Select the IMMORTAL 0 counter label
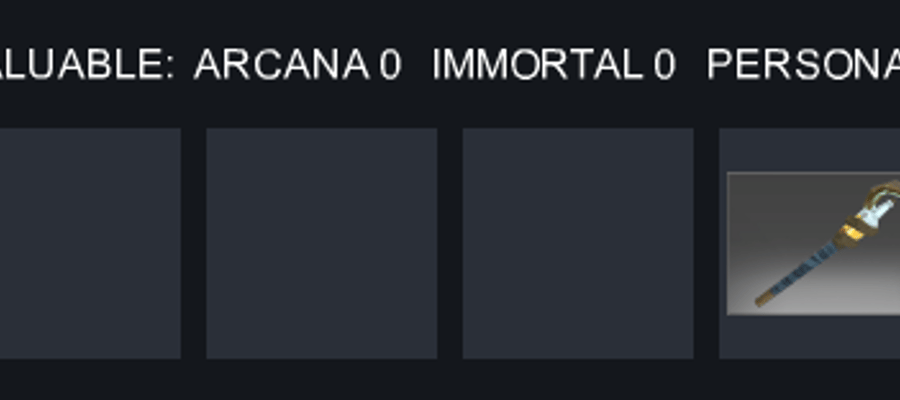 point(553,64)
